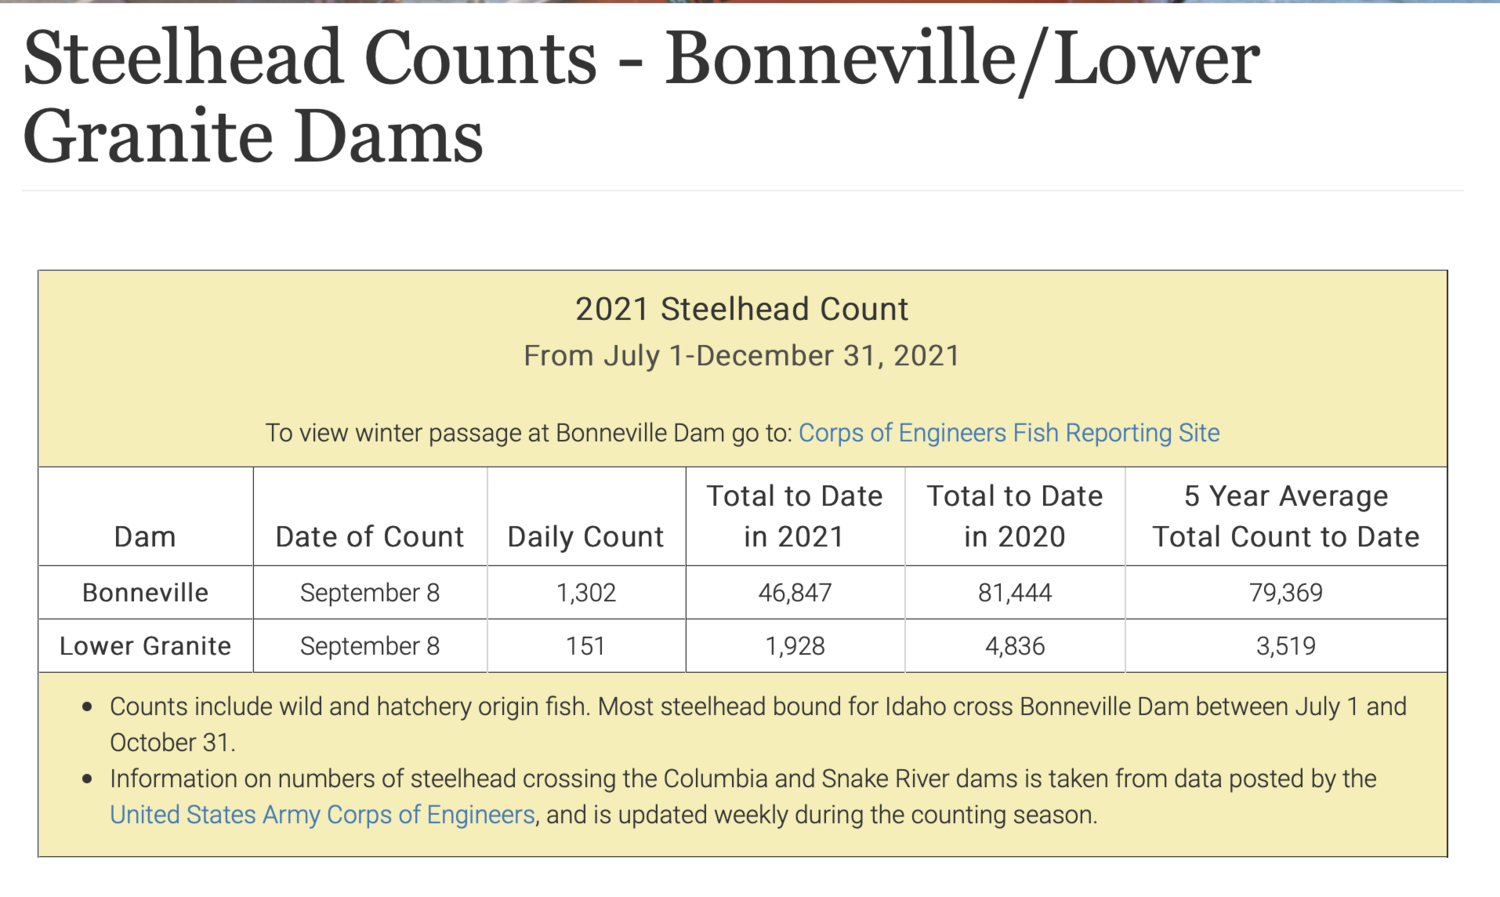
Task: Click Bonneville 2020 total 81,444
Action: point(1015,593)
